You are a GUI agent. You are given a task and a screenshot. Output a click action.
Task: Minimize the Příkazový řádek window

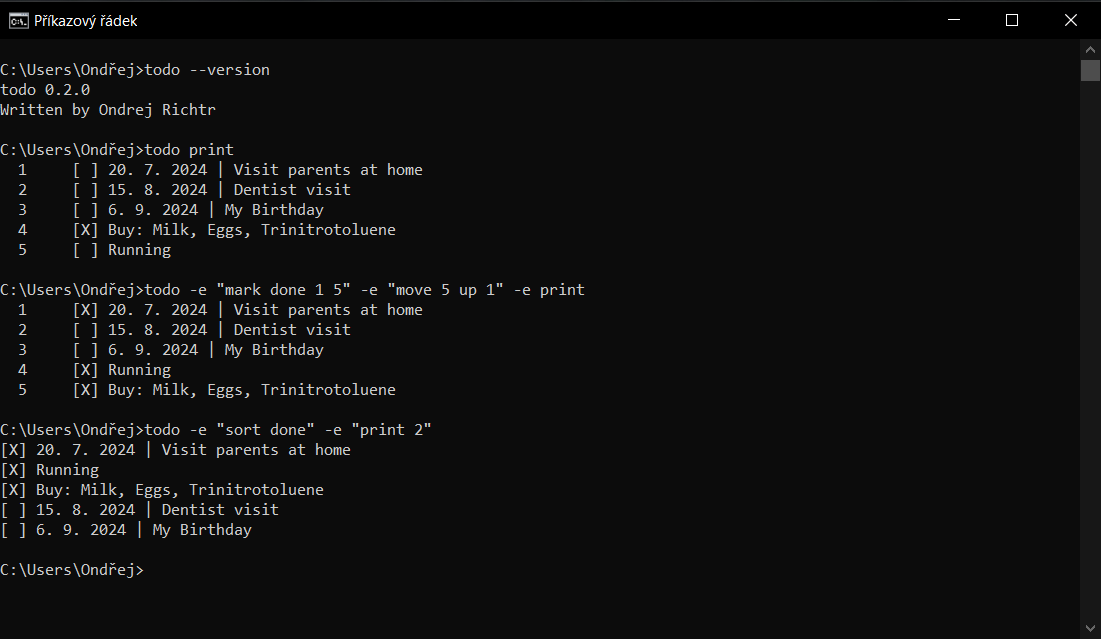pos(955,20)
